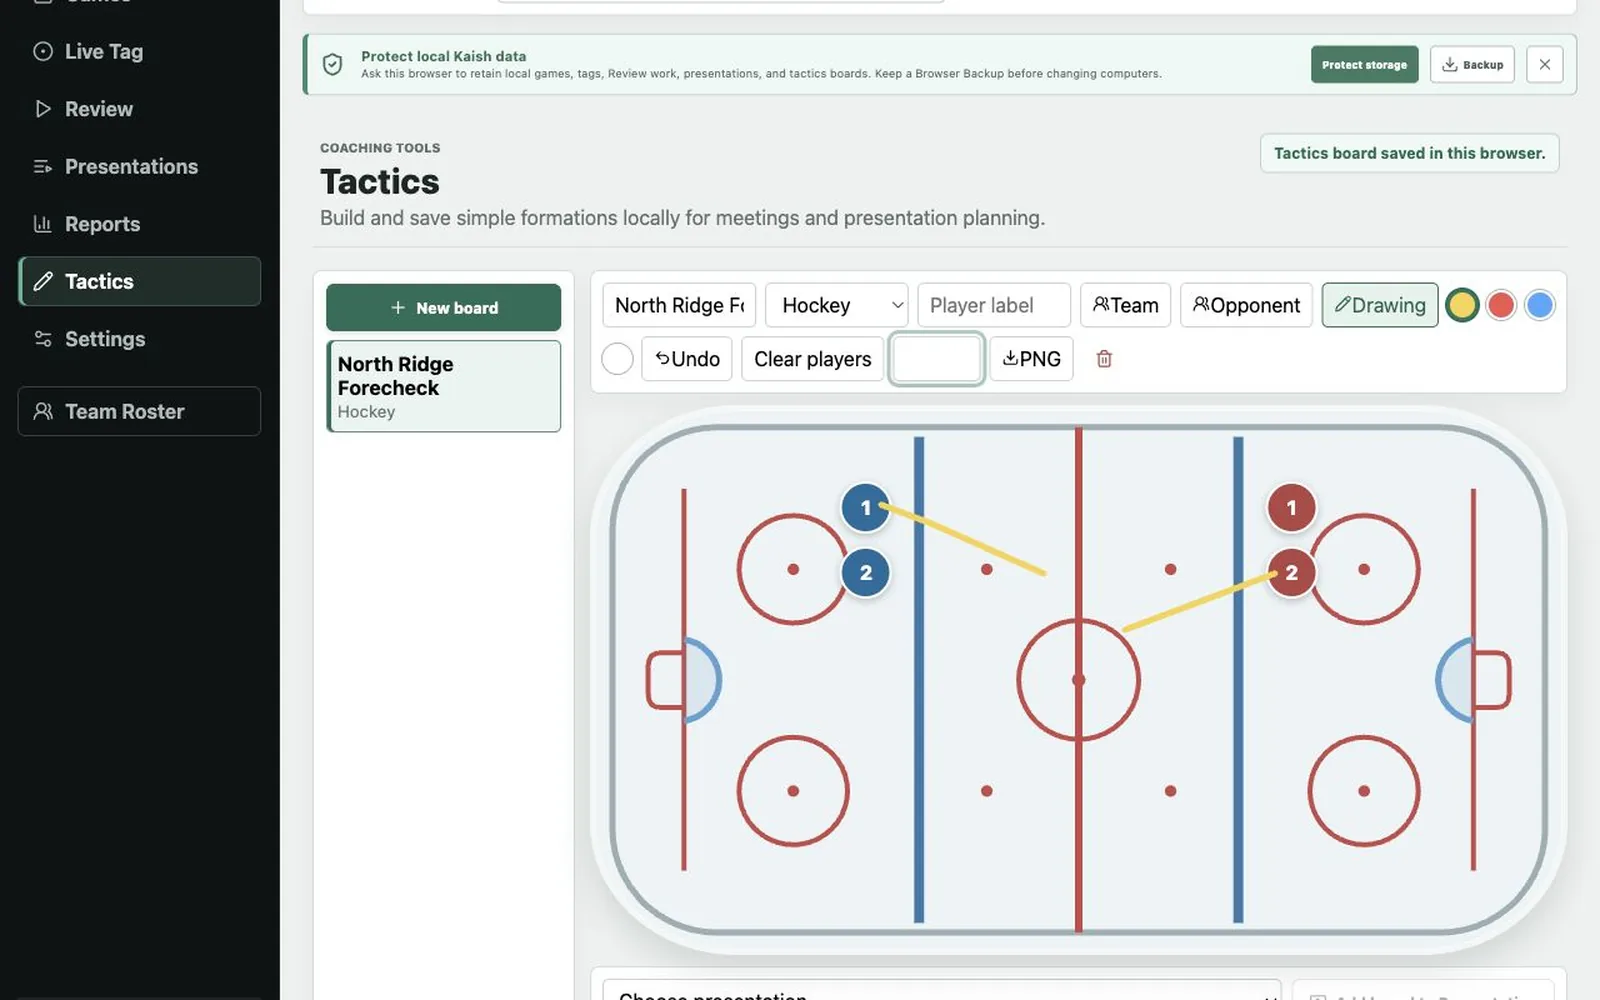Select the Tactics sidebar item
Viewport: 1600px width, 1000px height.
tap(139, 281)
